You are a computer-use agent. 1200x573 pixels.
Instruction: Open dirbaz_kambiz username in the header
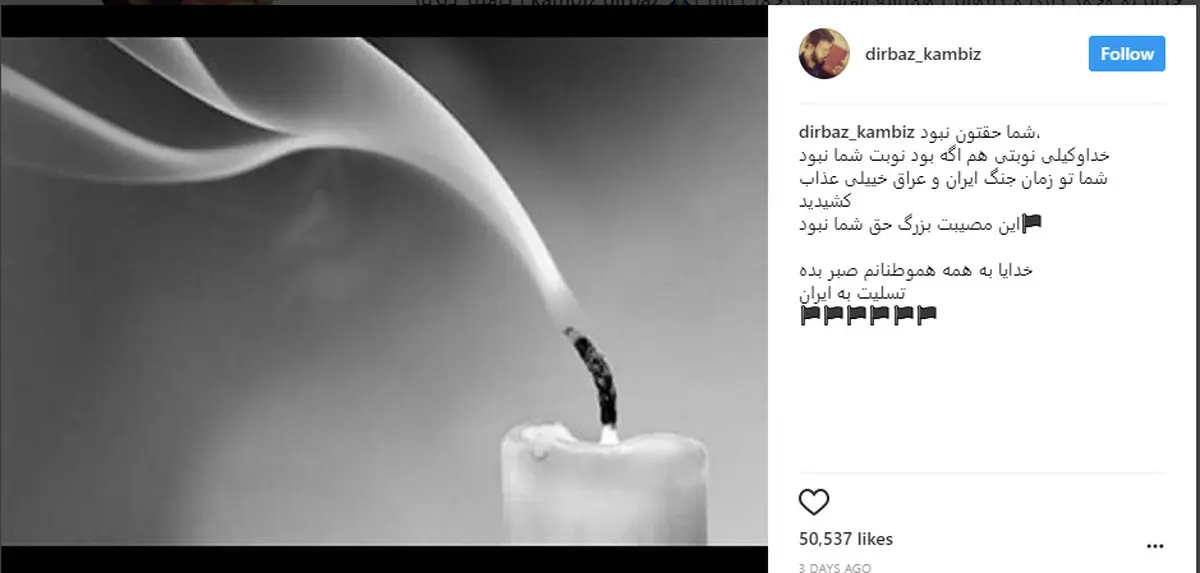point(923,55)
